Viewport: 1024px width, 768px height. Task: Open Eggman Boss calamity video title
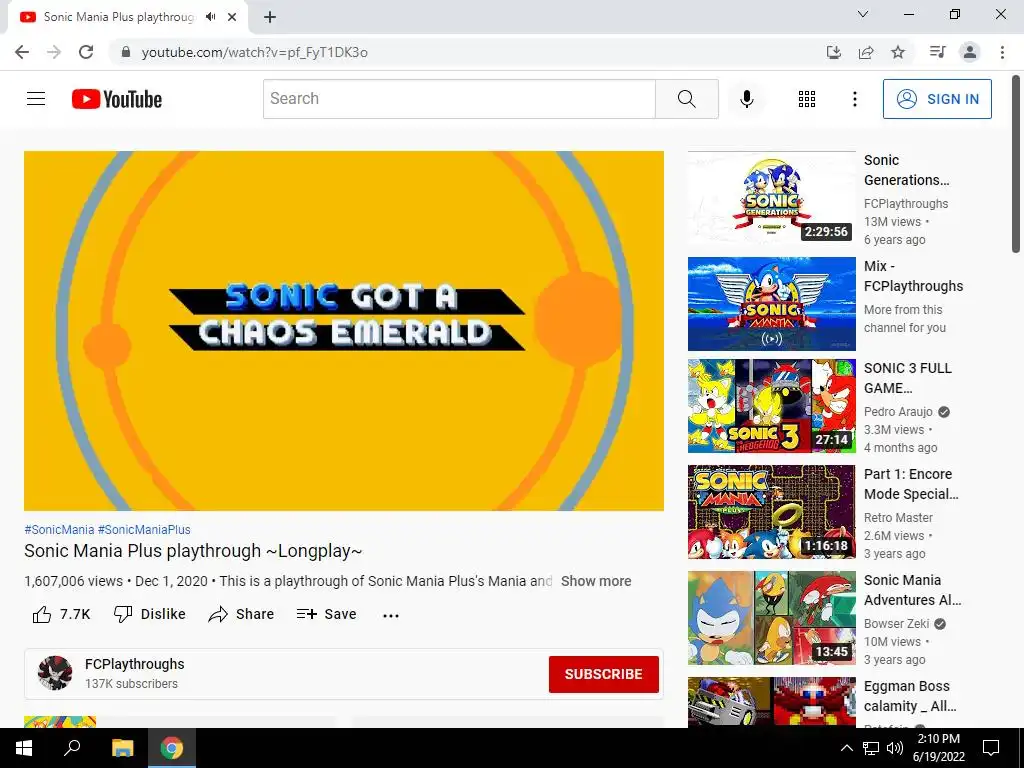point(910,696)
